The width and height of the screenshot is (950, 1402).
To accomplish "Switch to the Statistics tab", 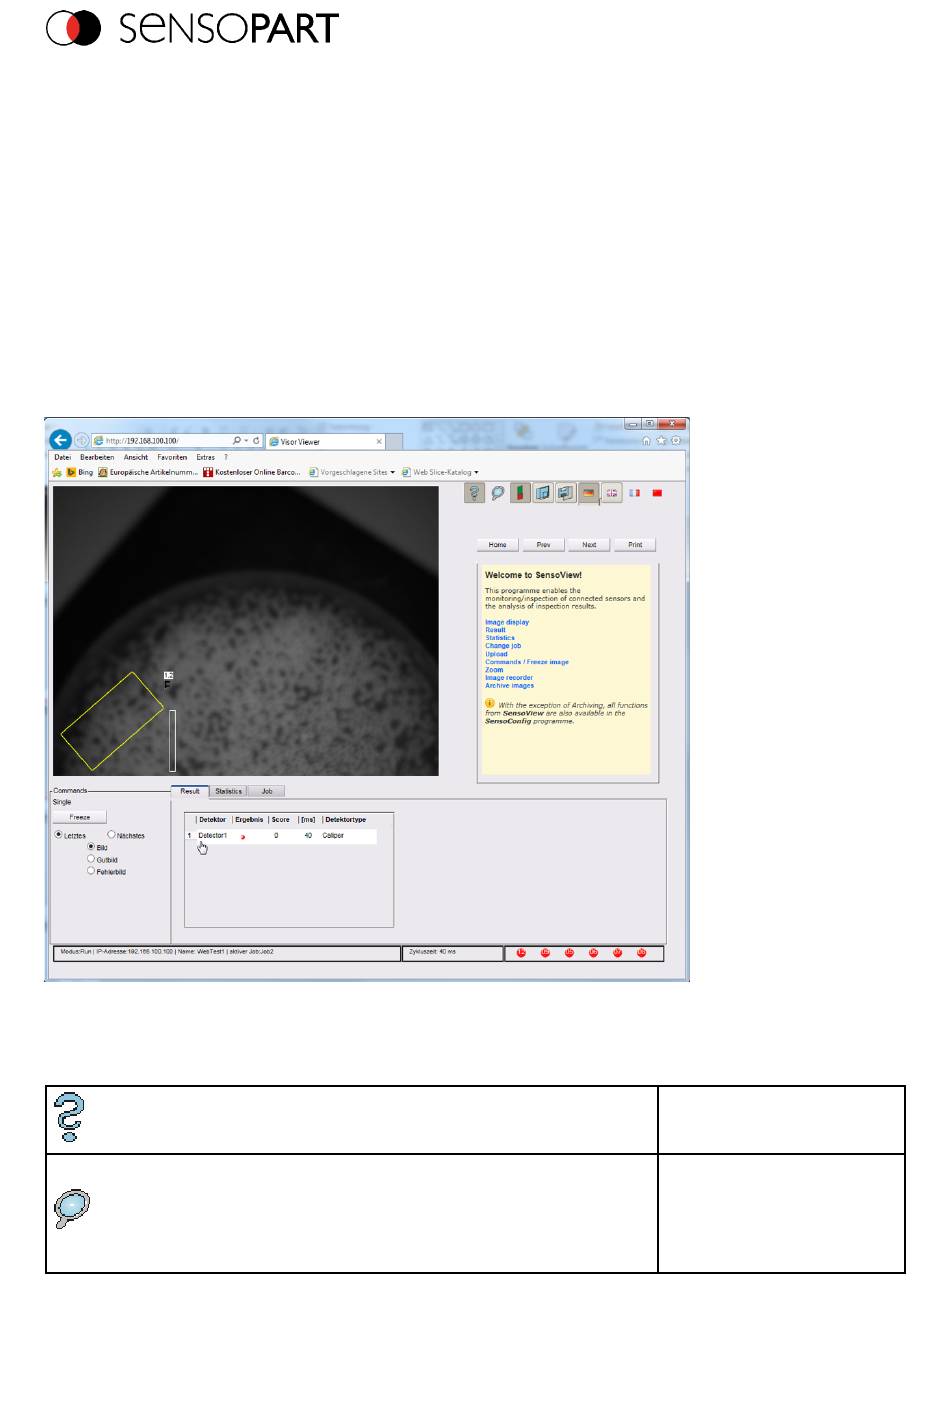I will click(x=228, y=791).
